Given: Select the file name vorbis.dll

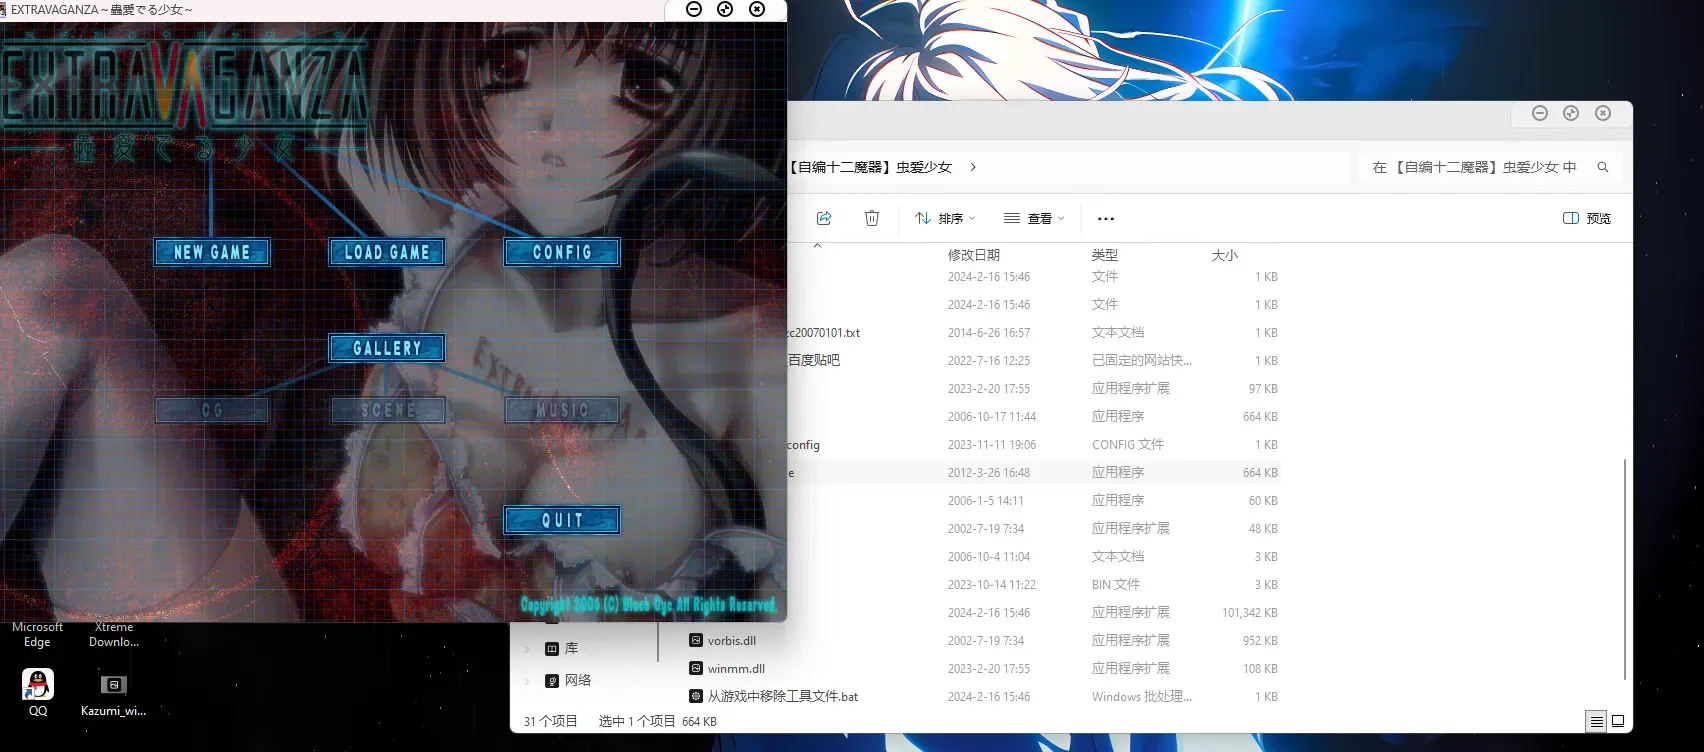Looking at the screenshot, I should pyautogui.click(x=732, y=641).
